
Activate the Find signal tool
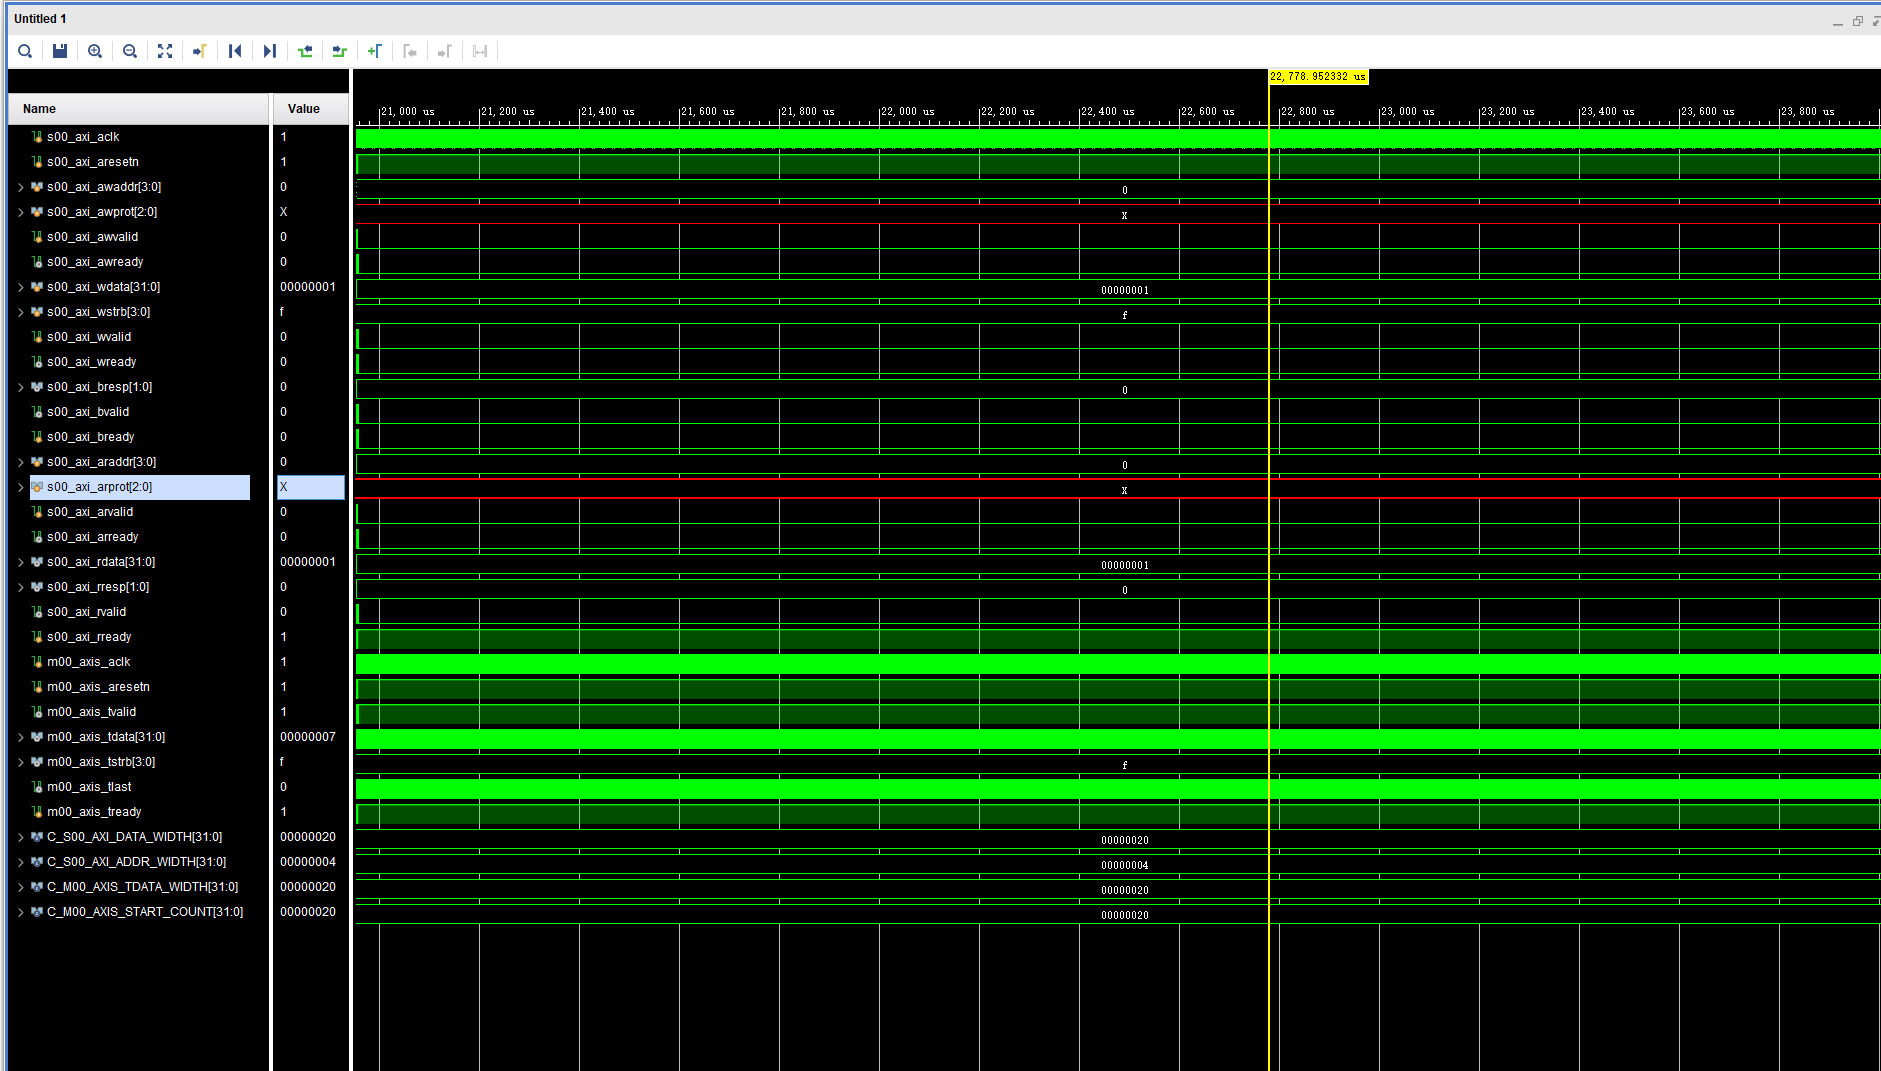[x=25, y=51]
